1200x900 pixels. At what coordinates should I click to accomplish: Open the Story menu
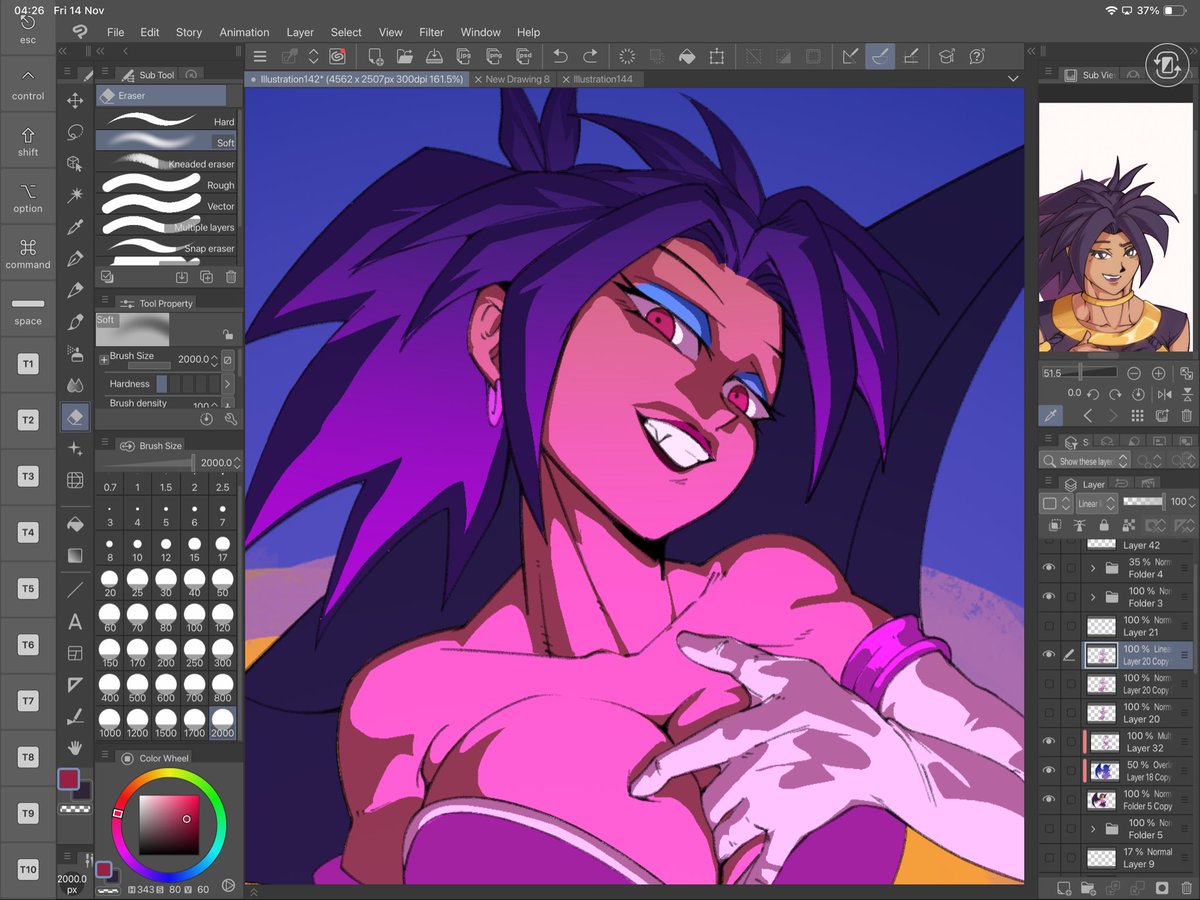click(189, 32)
